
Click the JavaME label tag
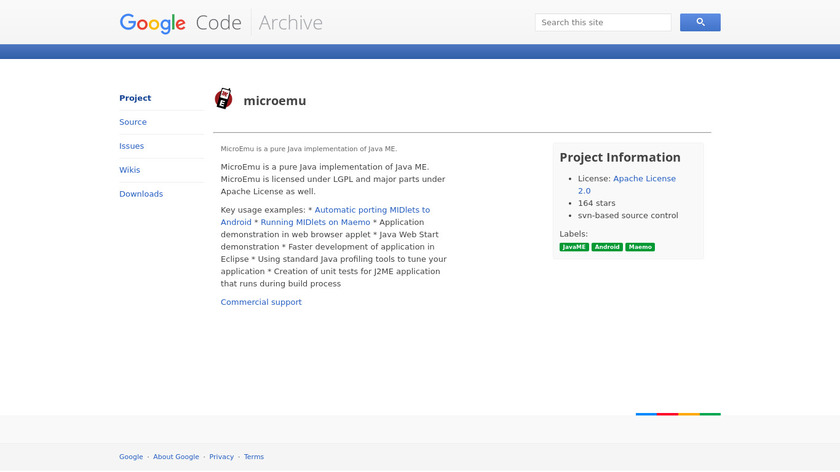click(574, 247)
